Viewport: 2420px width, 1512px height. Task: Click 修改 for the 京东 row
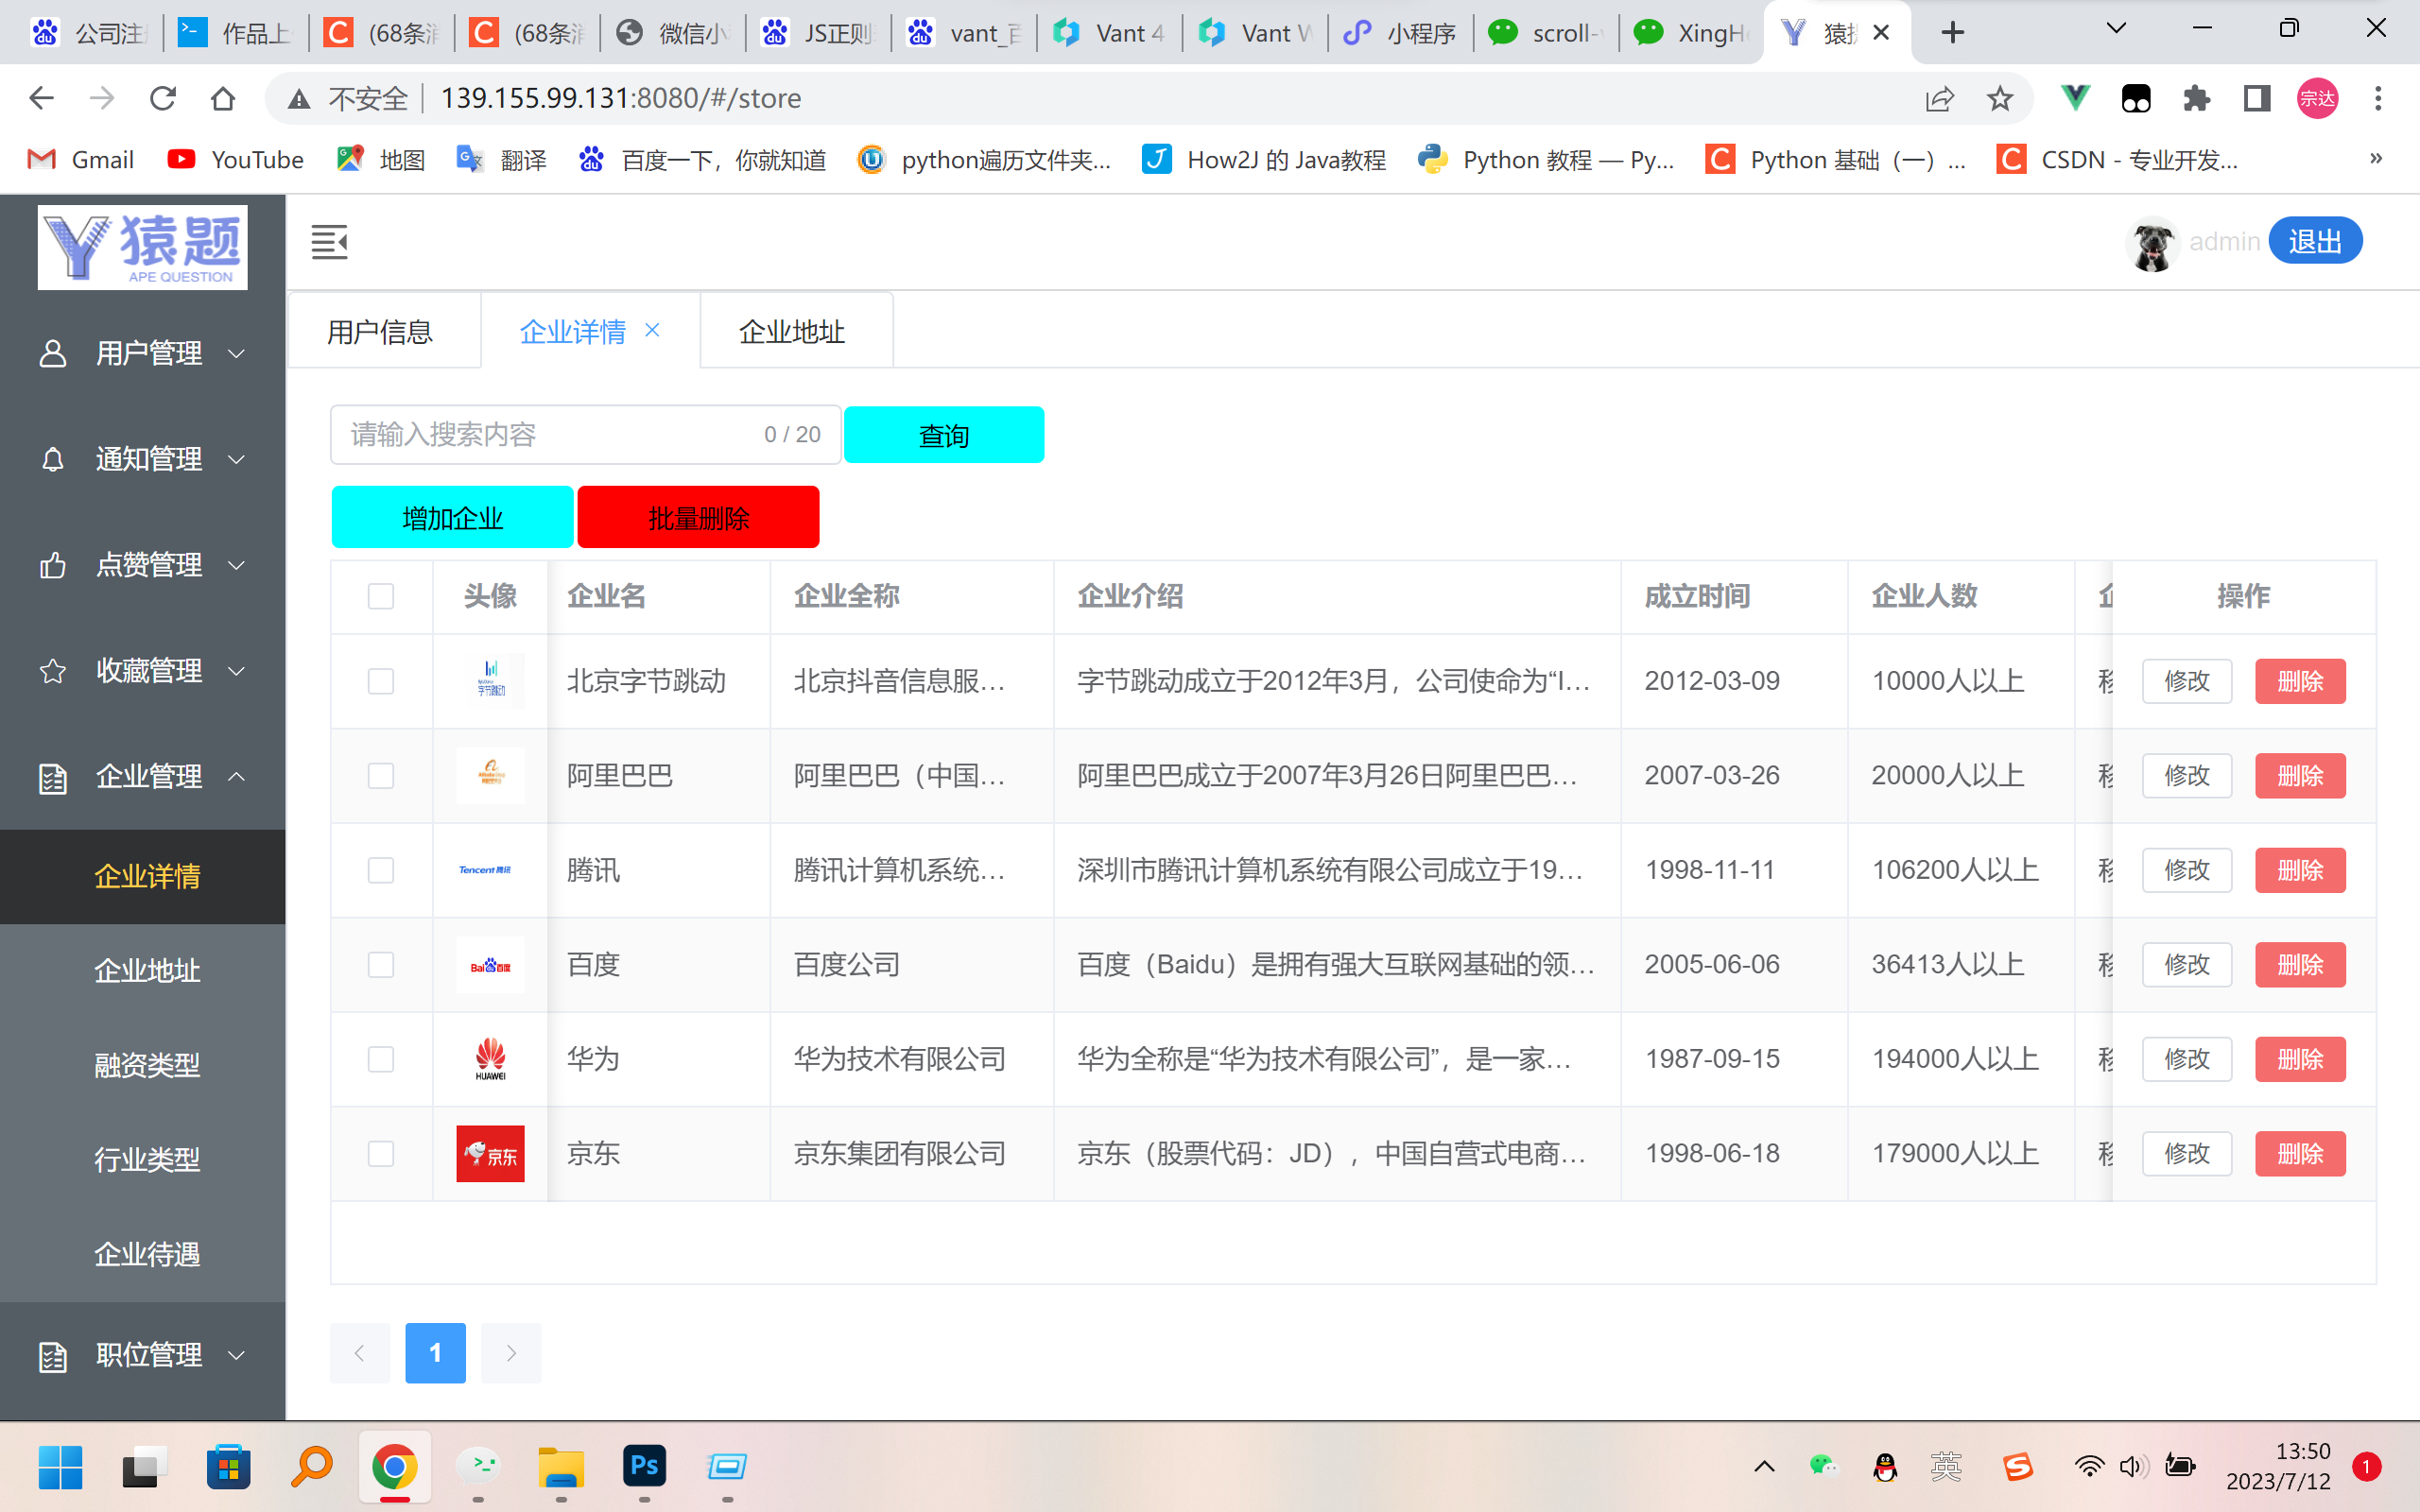click(x=2187, y=1154)
